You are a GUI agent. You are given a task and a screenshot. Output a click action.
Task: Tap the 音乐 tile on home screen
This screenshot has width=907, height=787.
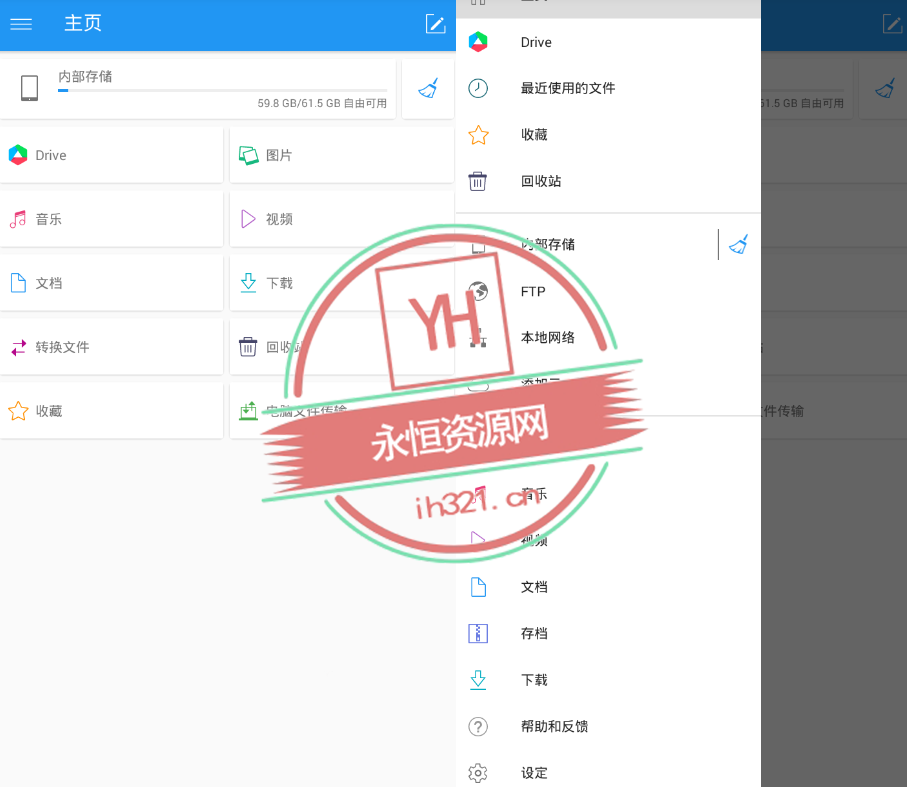pos(111,219)
